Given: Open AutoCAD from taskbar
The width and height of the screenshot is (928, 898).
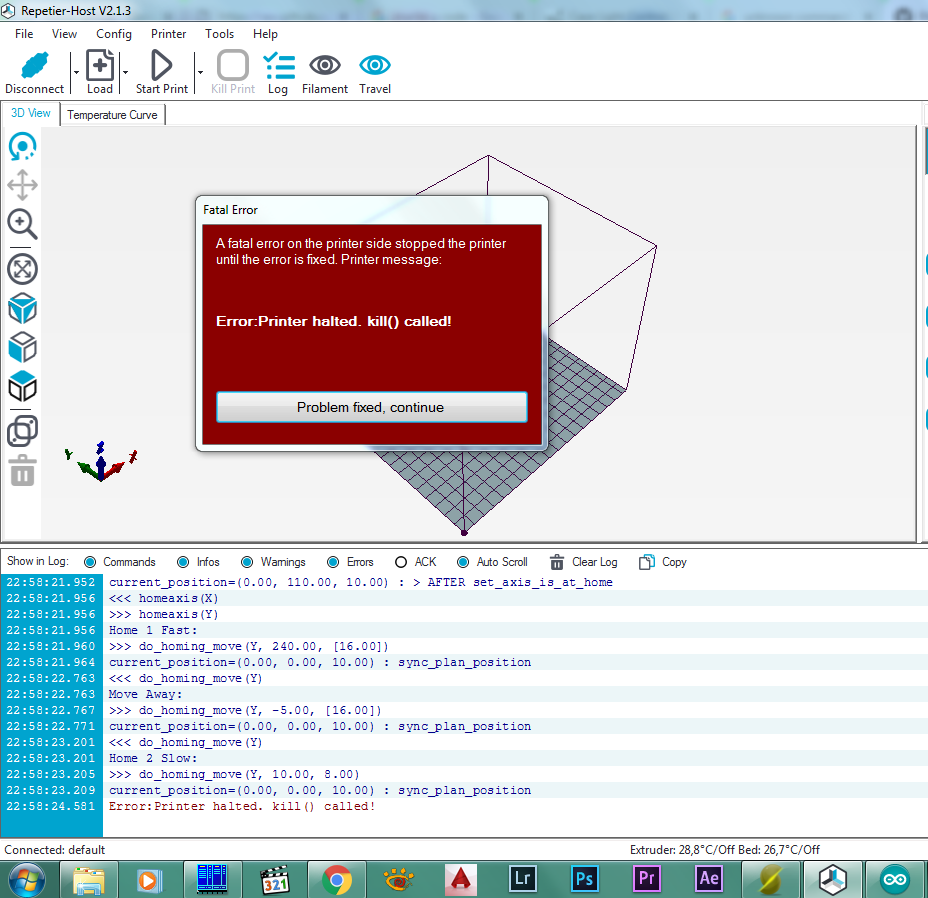Looking at the screenshot, I should tap(460, 880).
